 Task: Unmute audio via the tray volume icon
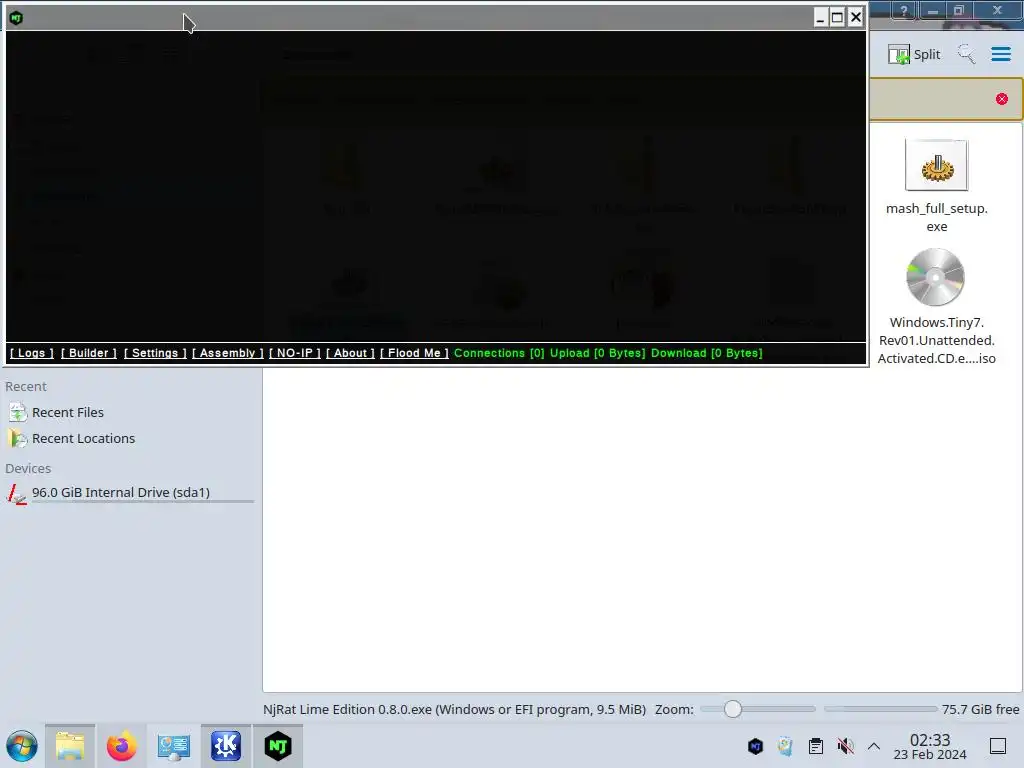tap(846, 746)
